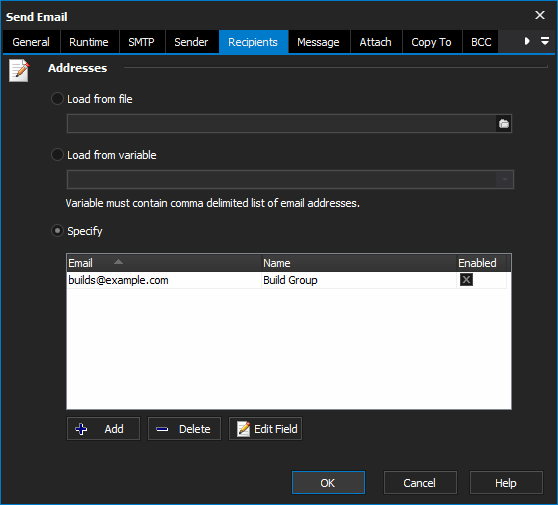Switch to the Message tab
Image resolution: width=558 pixels, height=505 pixels.
[319, 42]
